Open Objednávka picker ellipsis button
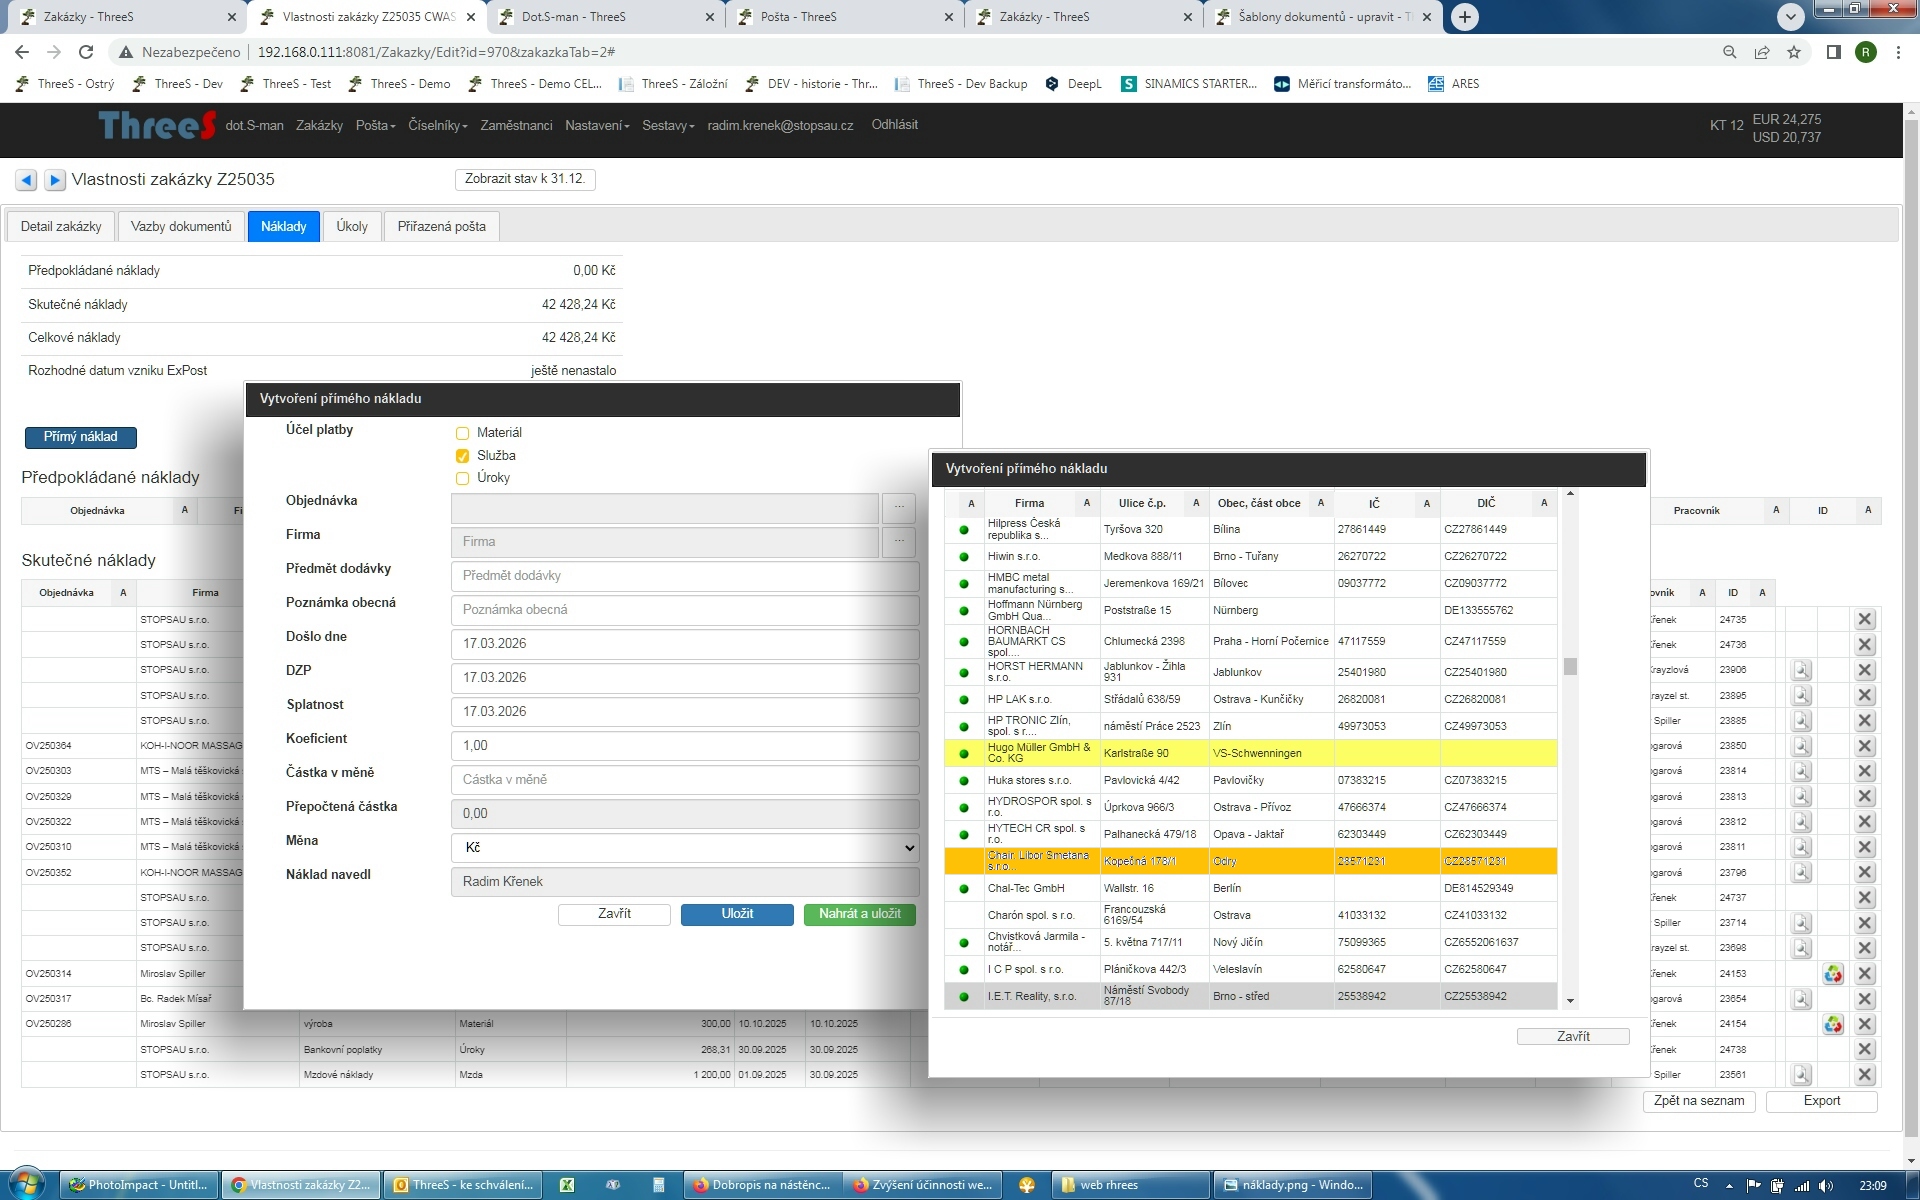The height and width of the screenshot is (1200, 1920). click(898, 508)
